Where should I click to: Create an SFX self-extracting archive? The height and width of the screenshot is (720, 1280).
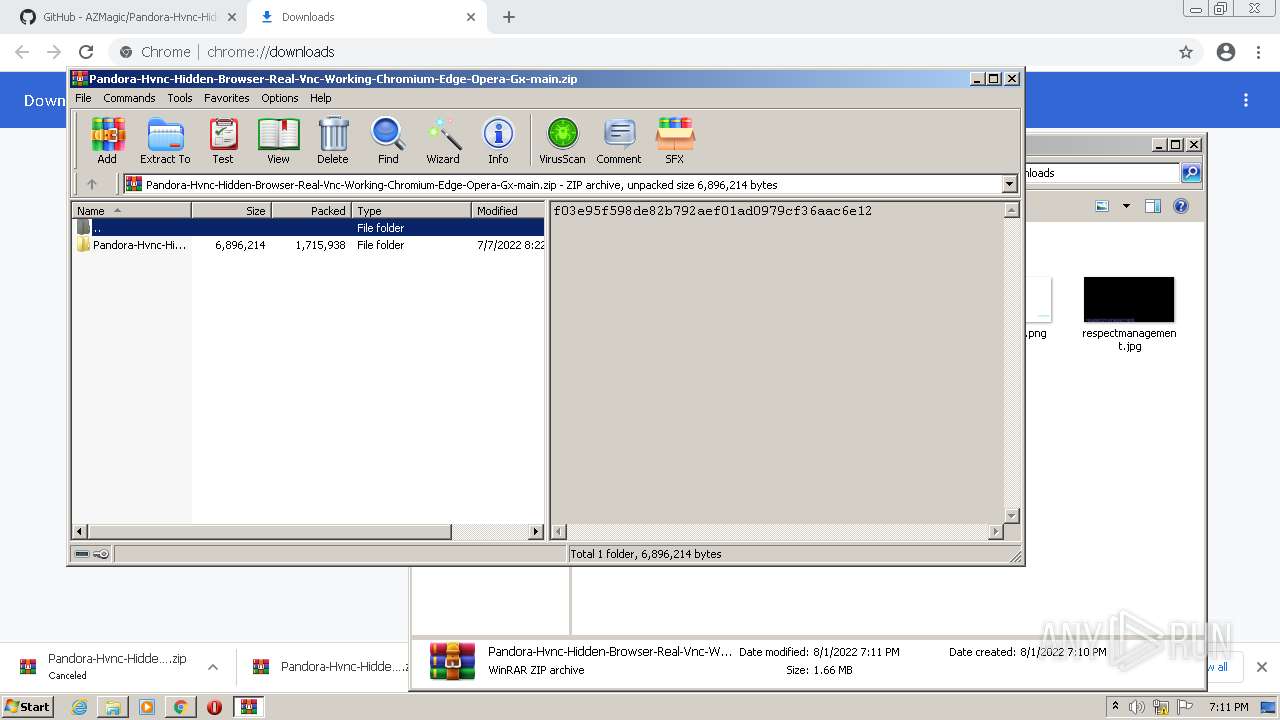click(x=675, y=141)
